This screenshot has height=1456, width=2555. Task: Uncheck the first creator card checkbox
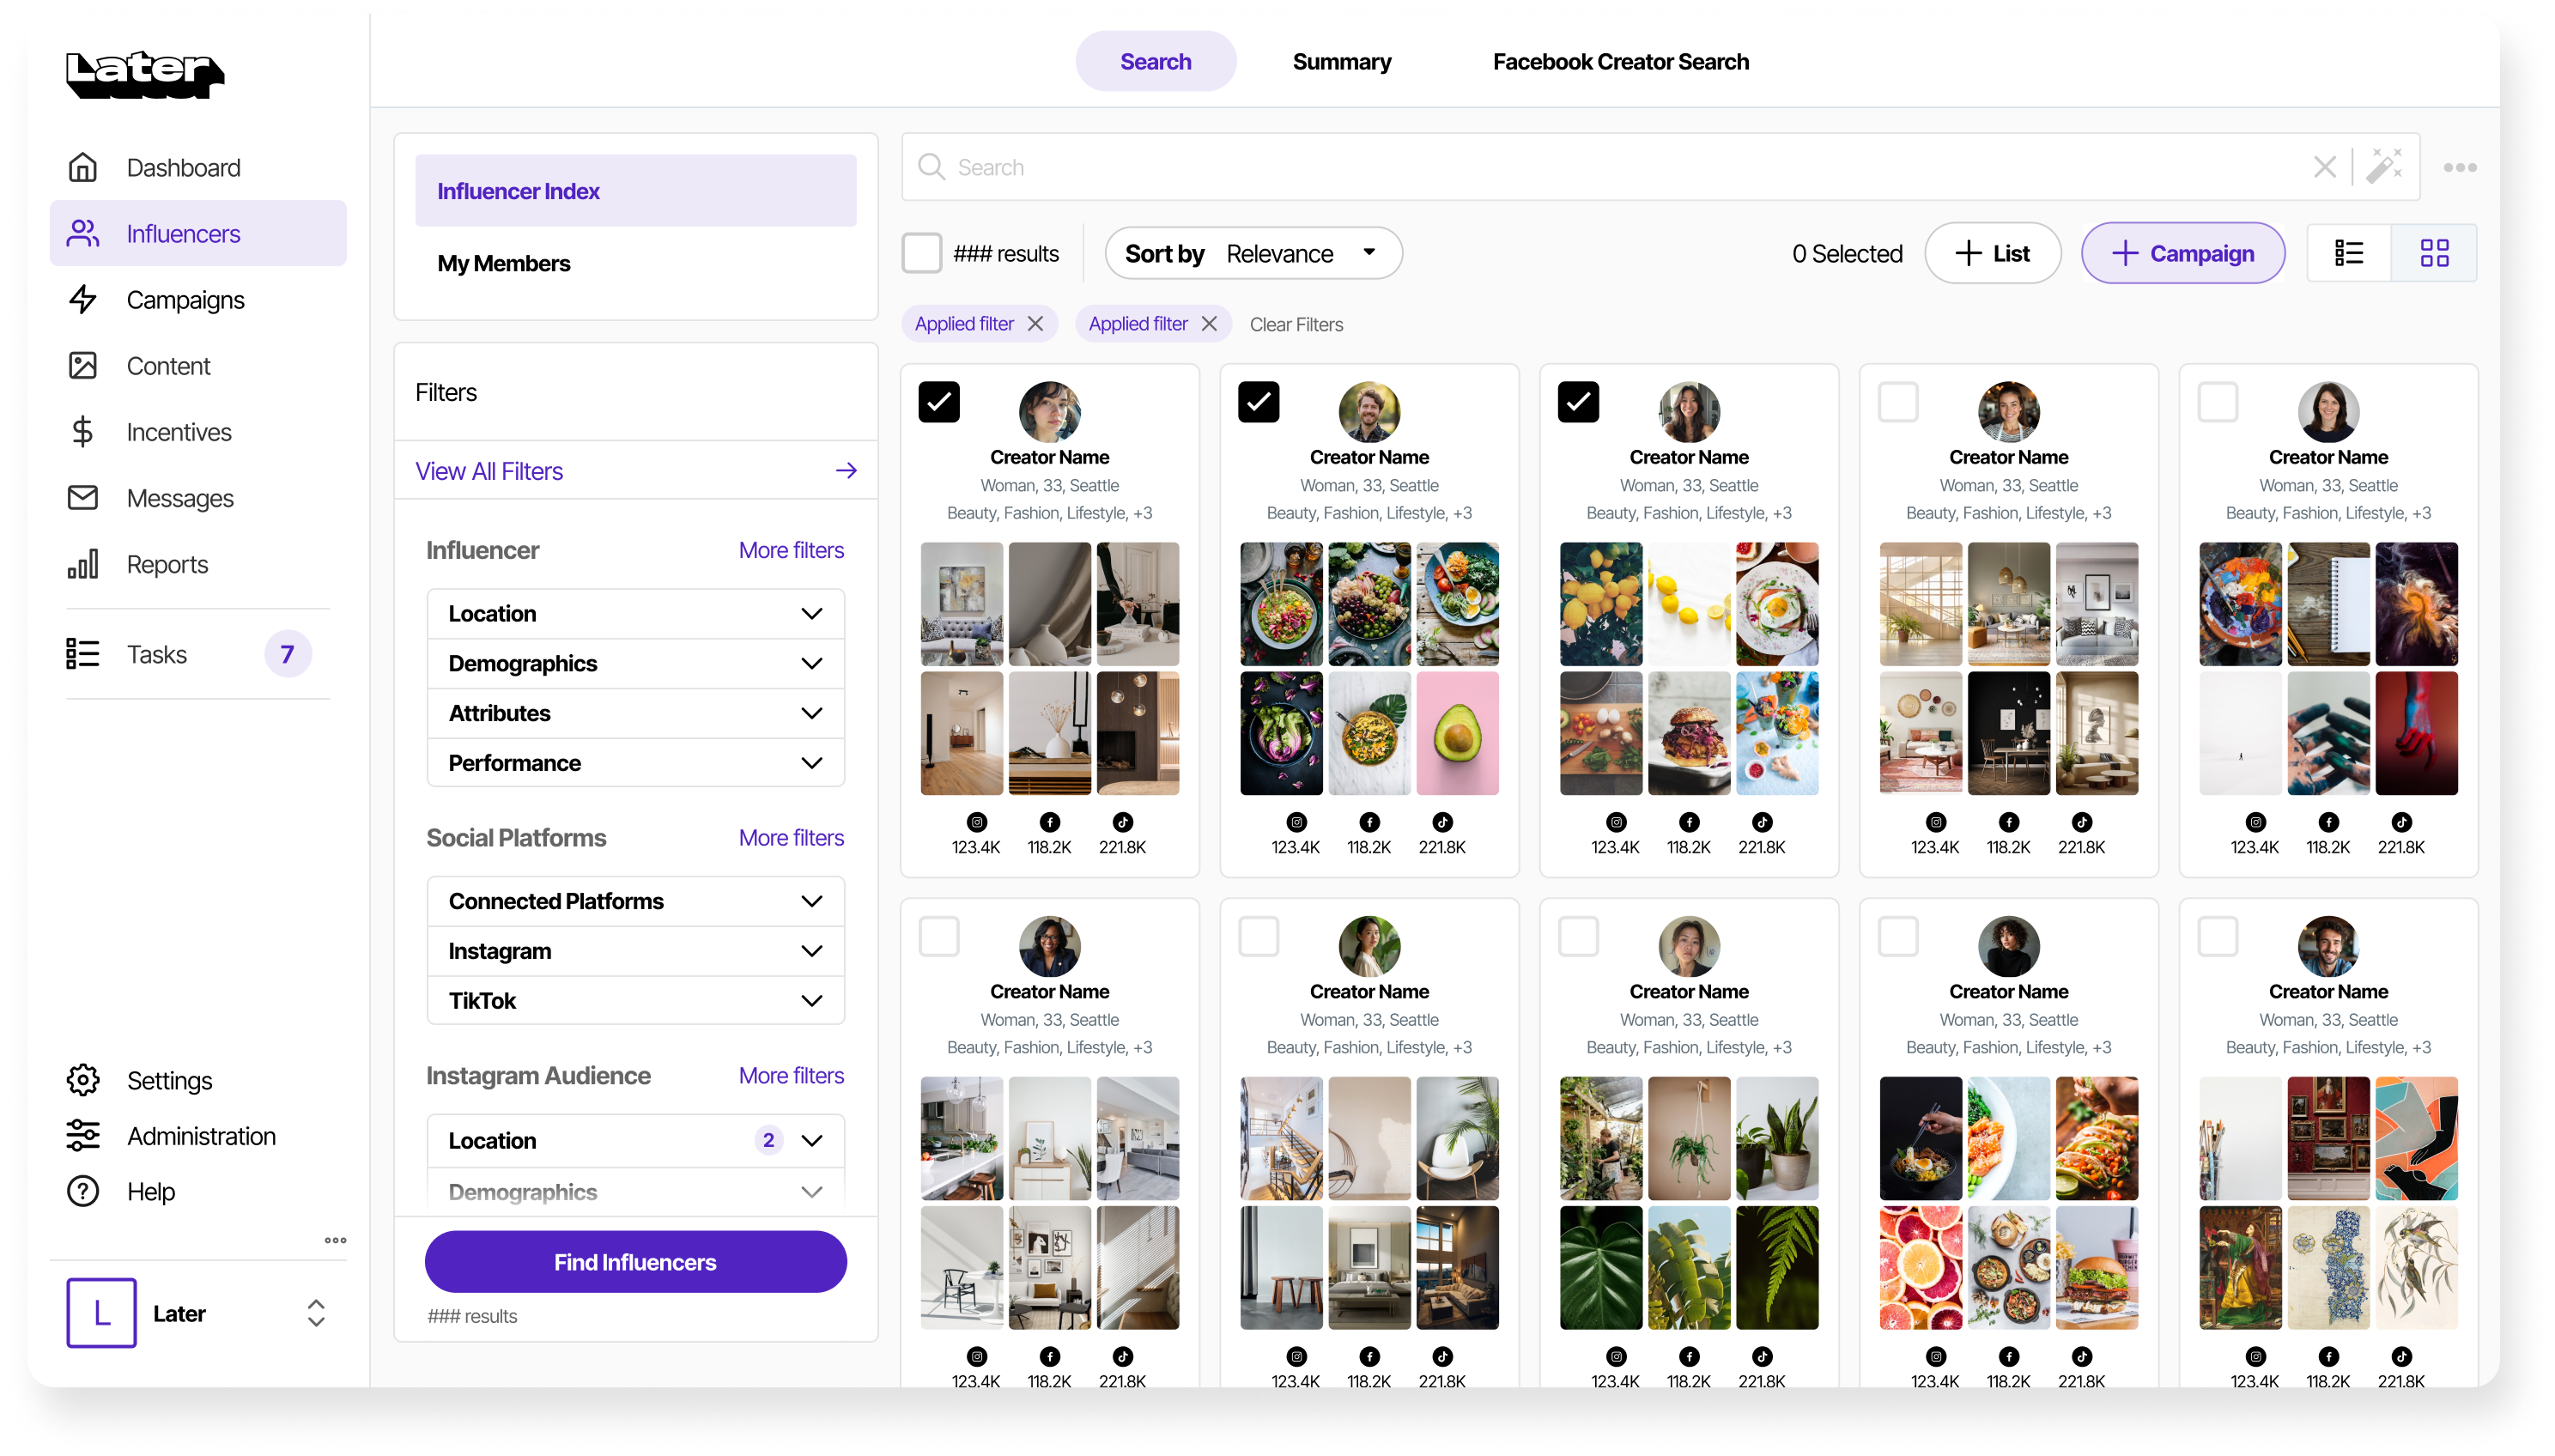(938, 402)
